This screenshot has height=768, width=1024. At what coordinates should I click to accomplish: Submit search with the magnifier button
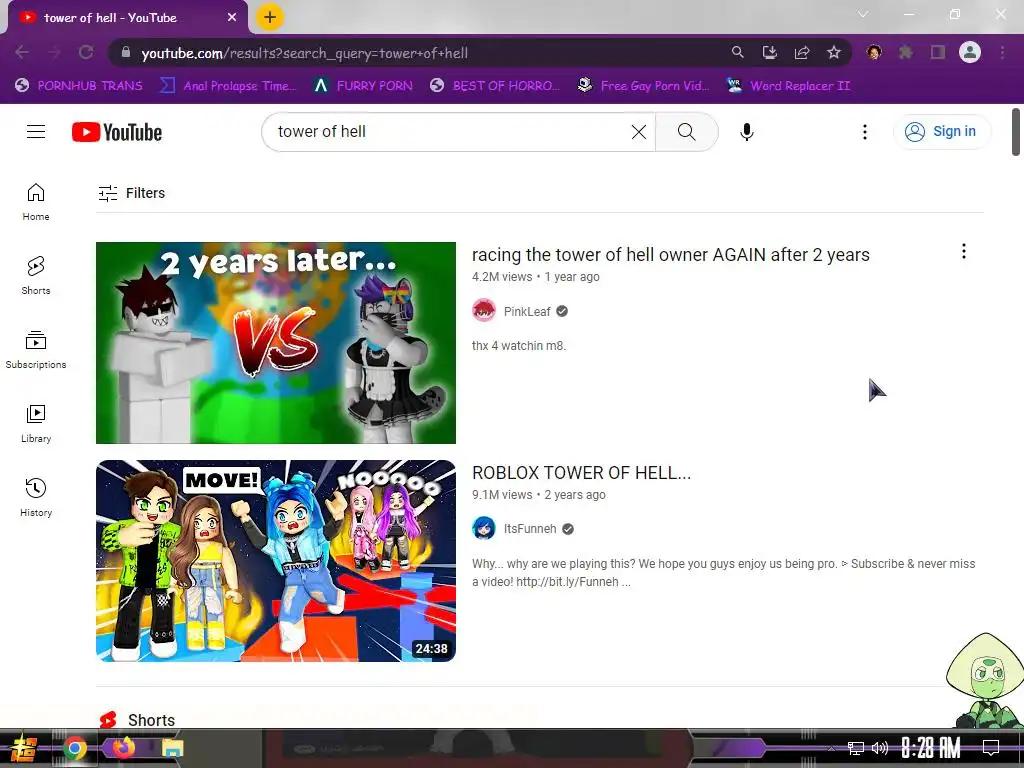686,132
